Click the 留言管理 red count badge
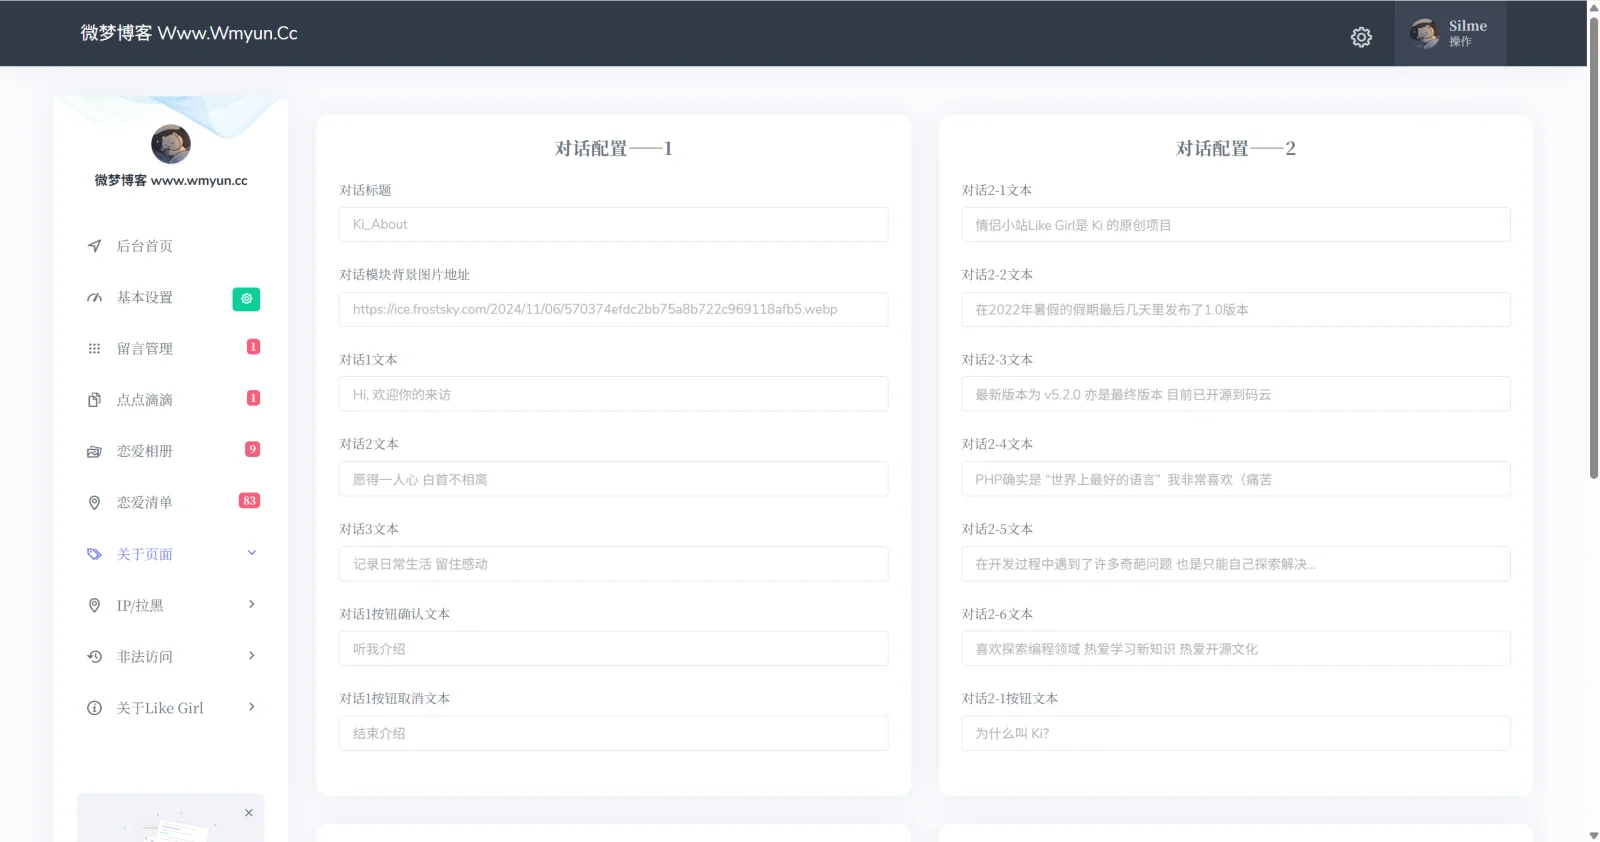This screenshot has height=842, width=1600. point(253,347)
